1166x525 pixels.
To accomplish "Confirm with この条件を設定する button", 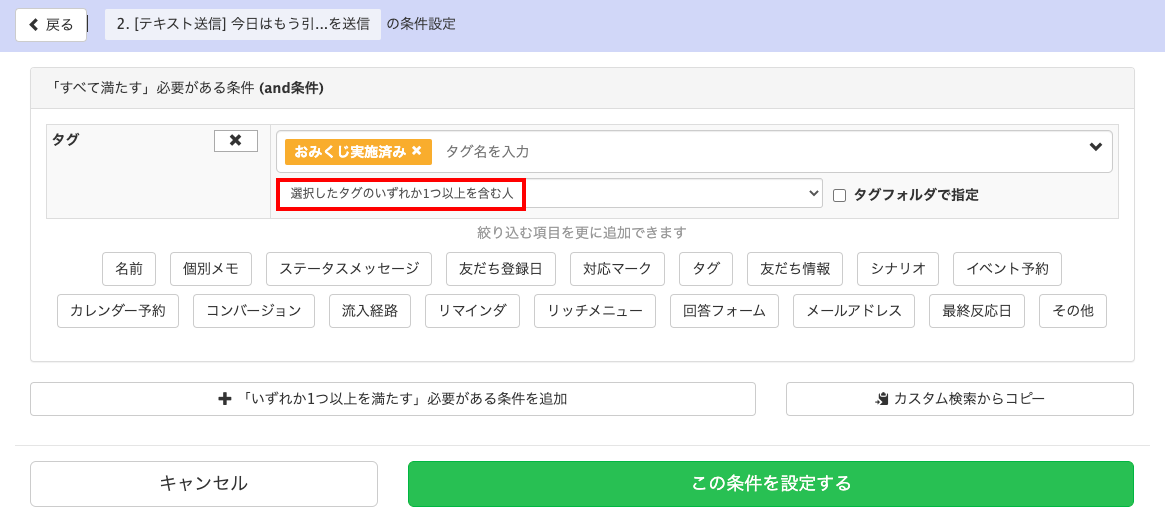I will coord(770,484).
